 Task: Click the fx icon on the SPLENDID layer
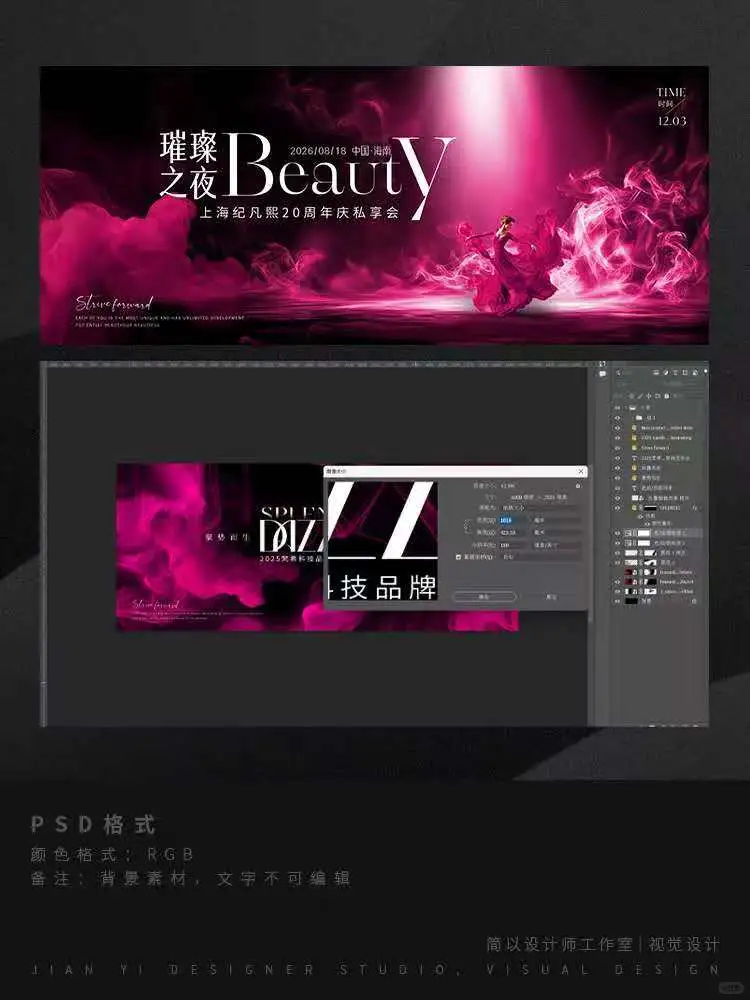tap(695, 508)
